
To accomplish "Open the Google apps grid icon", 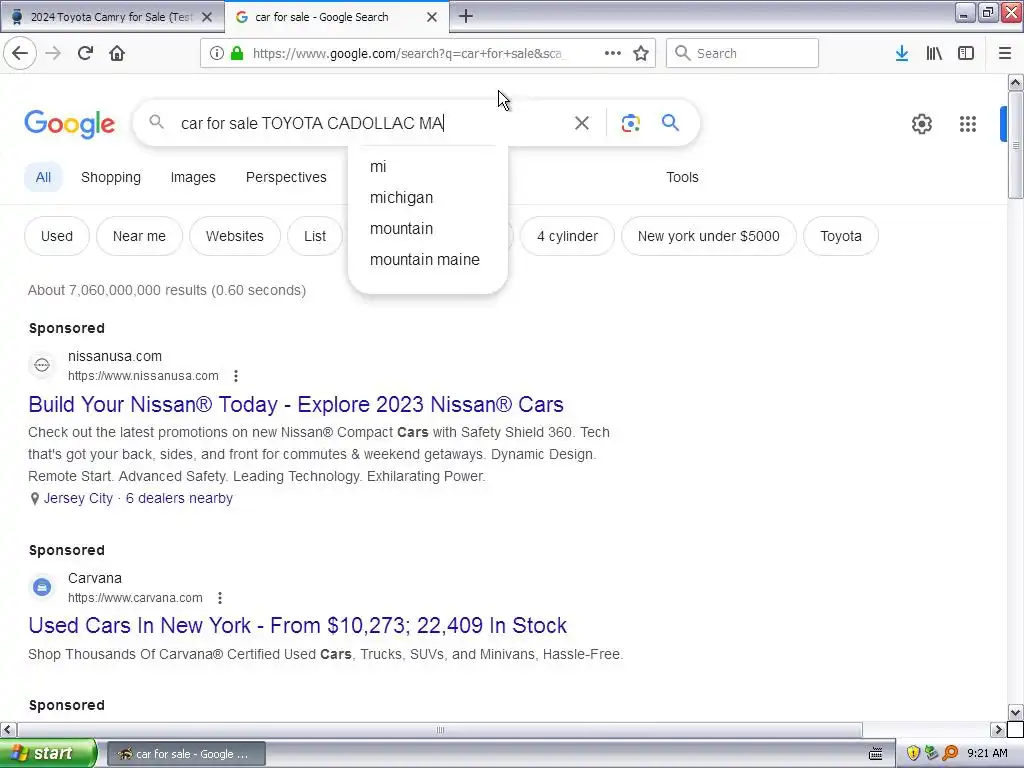I will click(x=968, y=123).
